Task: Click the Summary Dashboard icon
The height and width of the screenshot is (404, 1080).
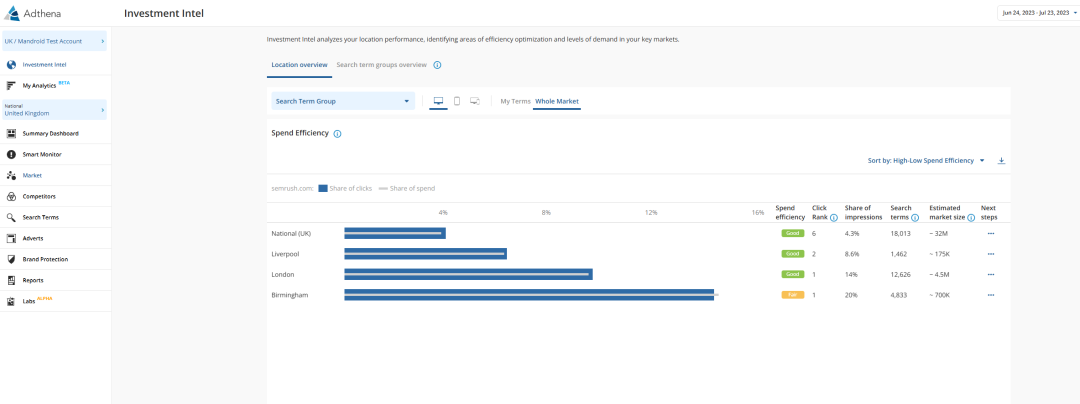Action: [11, 134]
